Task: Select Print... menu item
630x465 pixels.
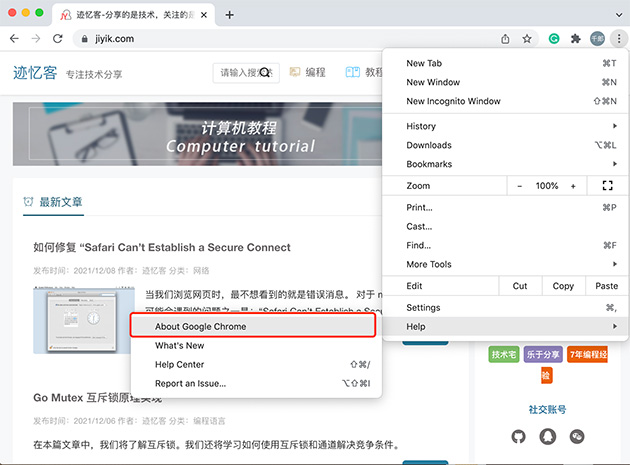Action: (x=505, y=207)
